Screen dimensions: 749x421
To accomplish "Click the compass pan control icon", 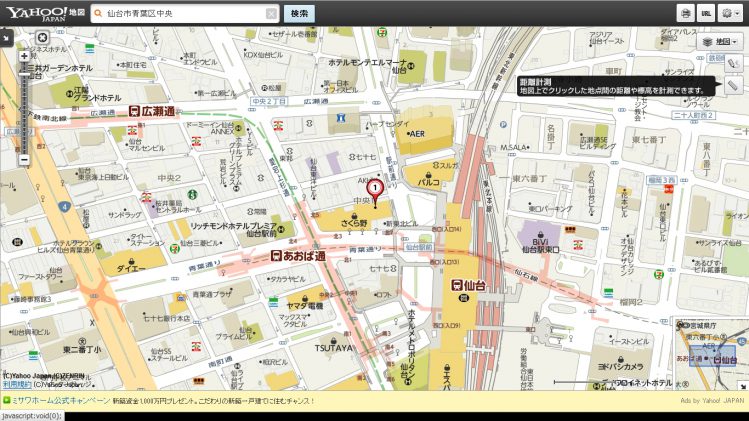I will click(x=42, y=38).
